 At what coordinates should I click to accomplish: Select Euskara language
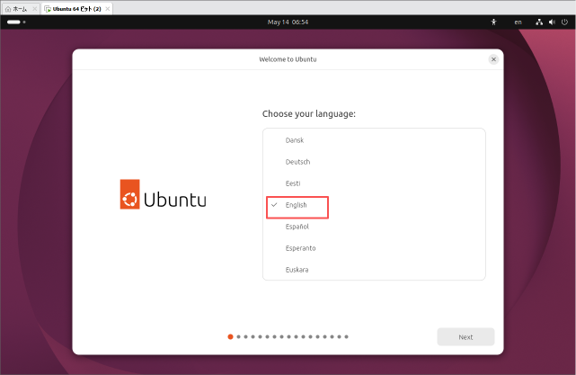[x=374, y=270]
